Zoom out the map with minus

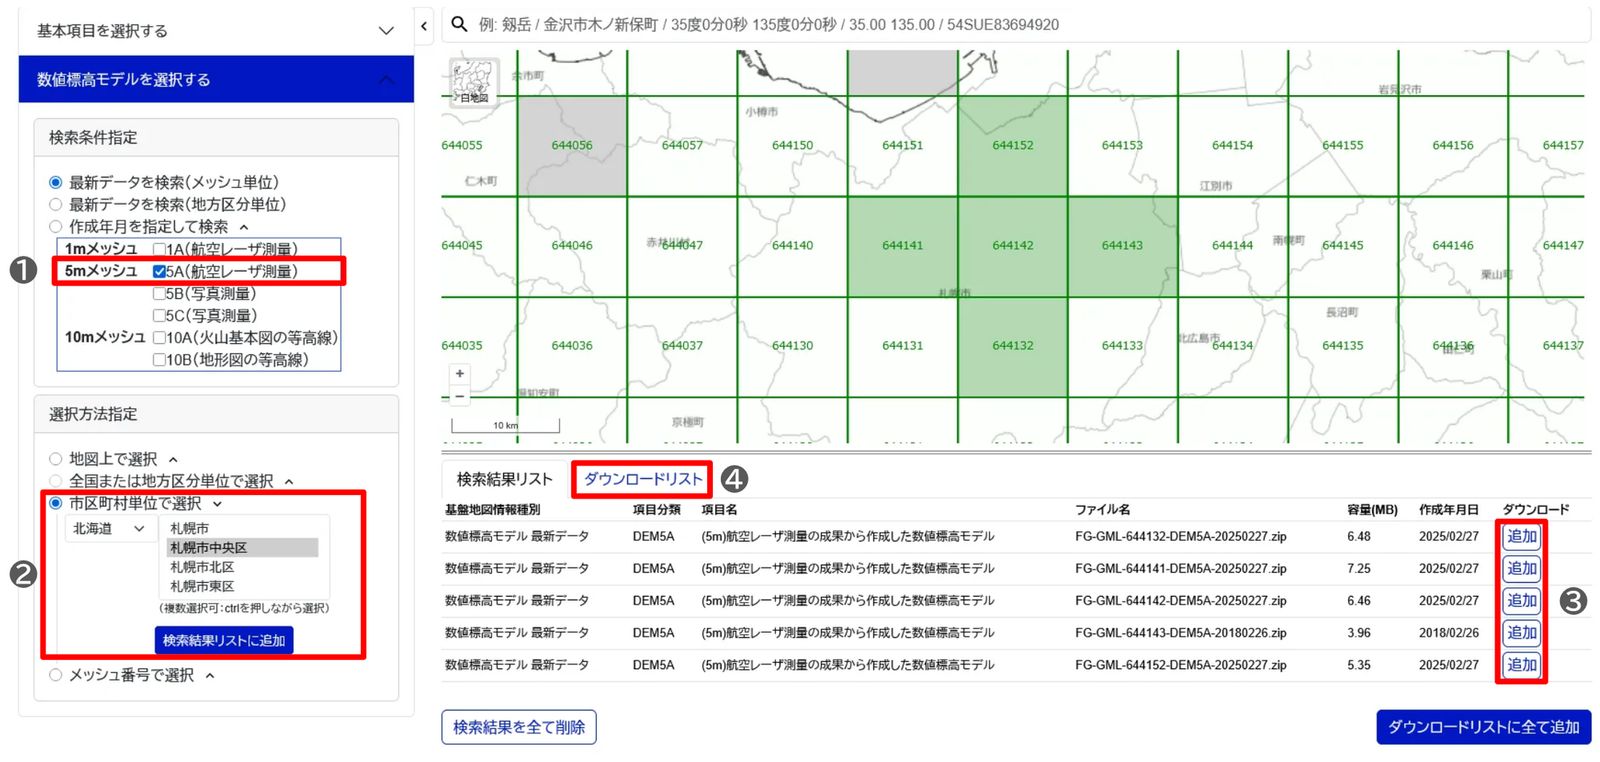(x=459, y=397)
